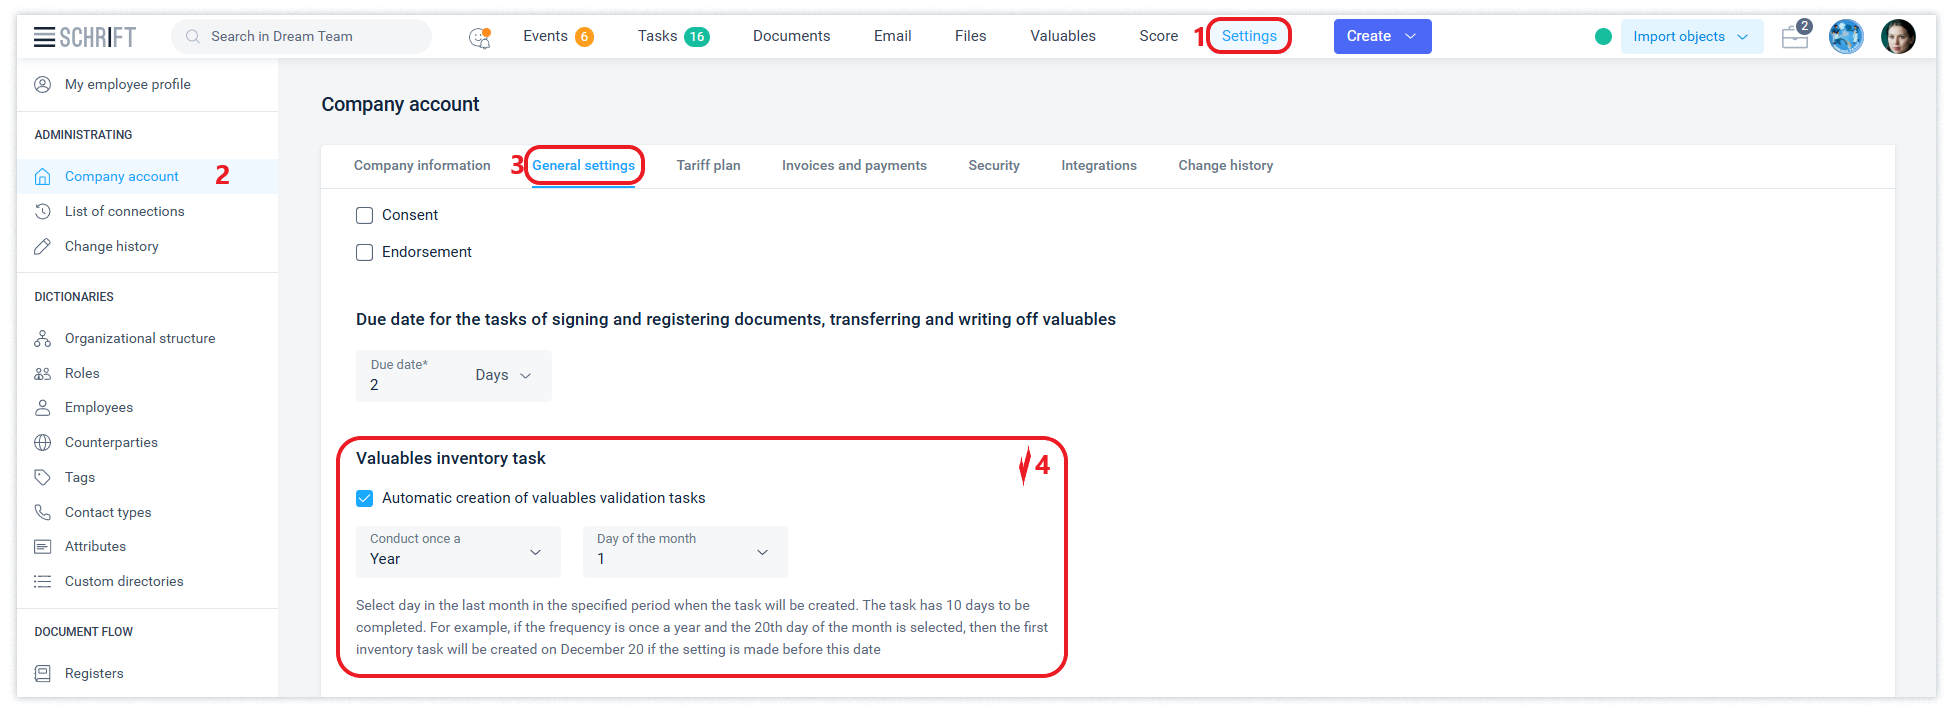Open the Conduct once a Year dropdown
1952x712 pixels.
[x=457, y=552]
